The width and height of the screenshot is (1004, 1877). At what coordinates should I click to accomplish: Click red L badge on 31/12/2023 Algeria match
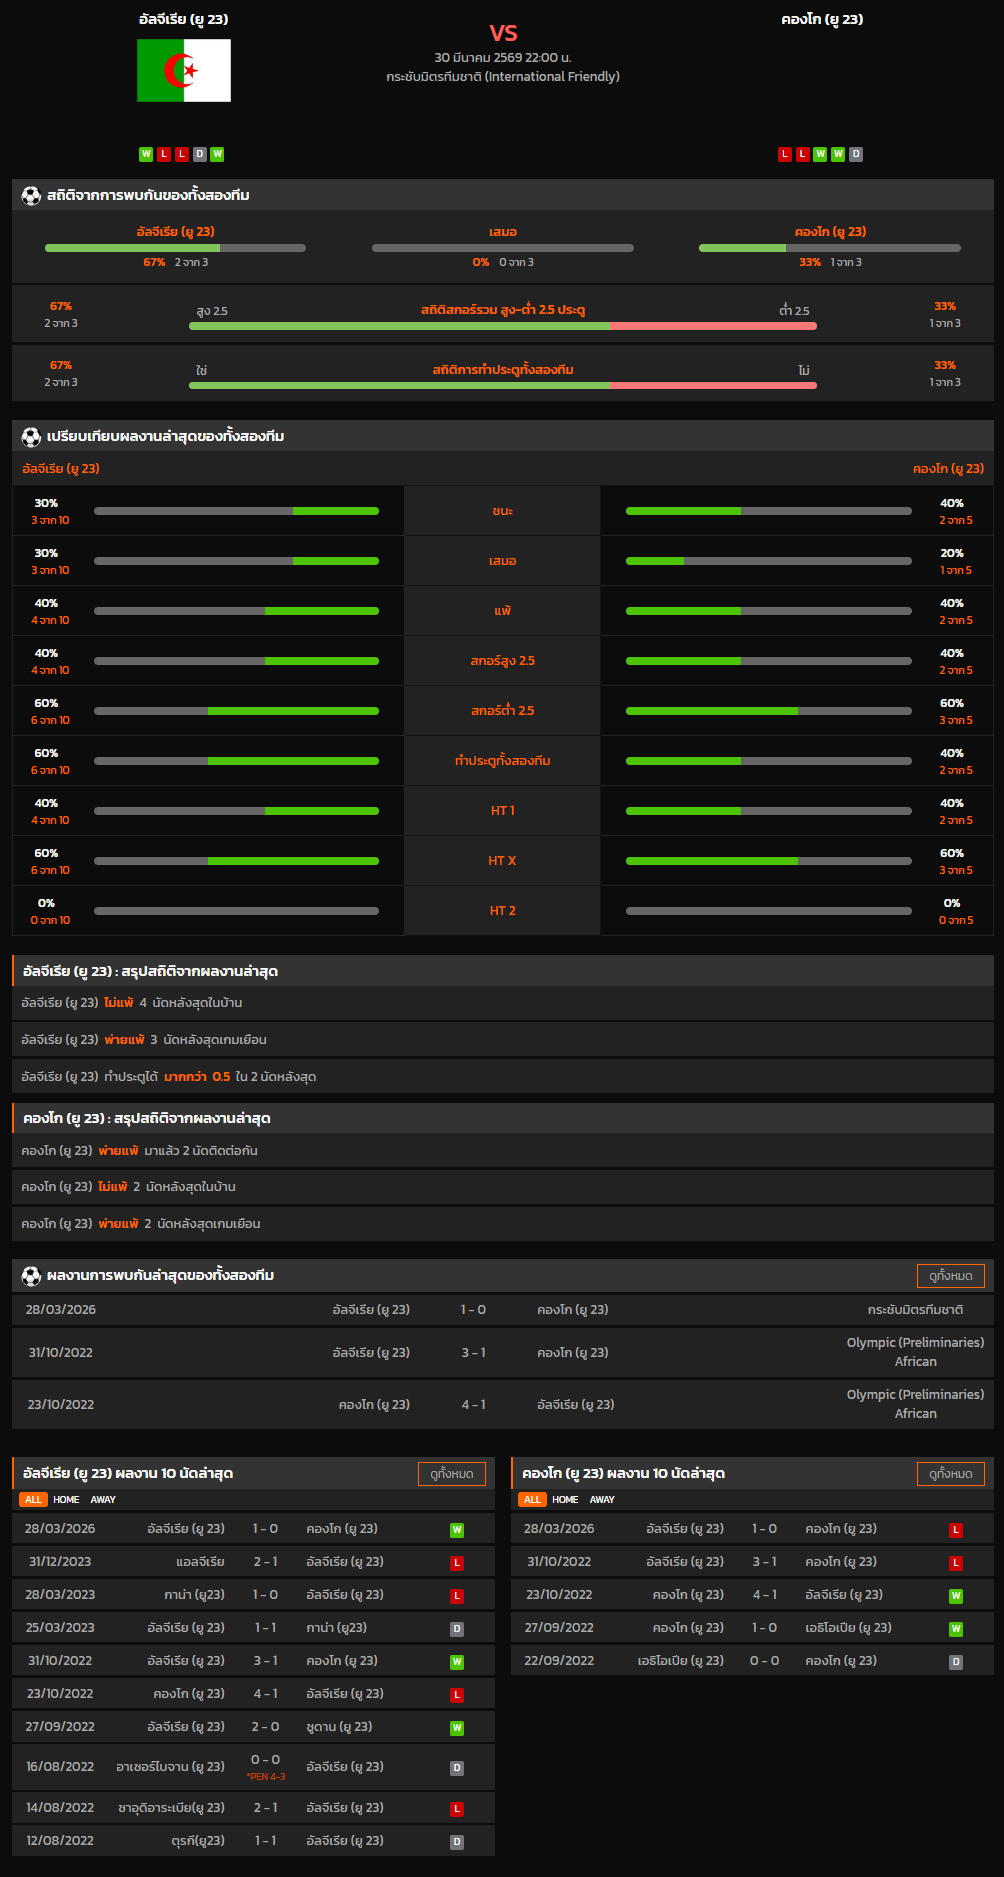[x=457, y=1563]
